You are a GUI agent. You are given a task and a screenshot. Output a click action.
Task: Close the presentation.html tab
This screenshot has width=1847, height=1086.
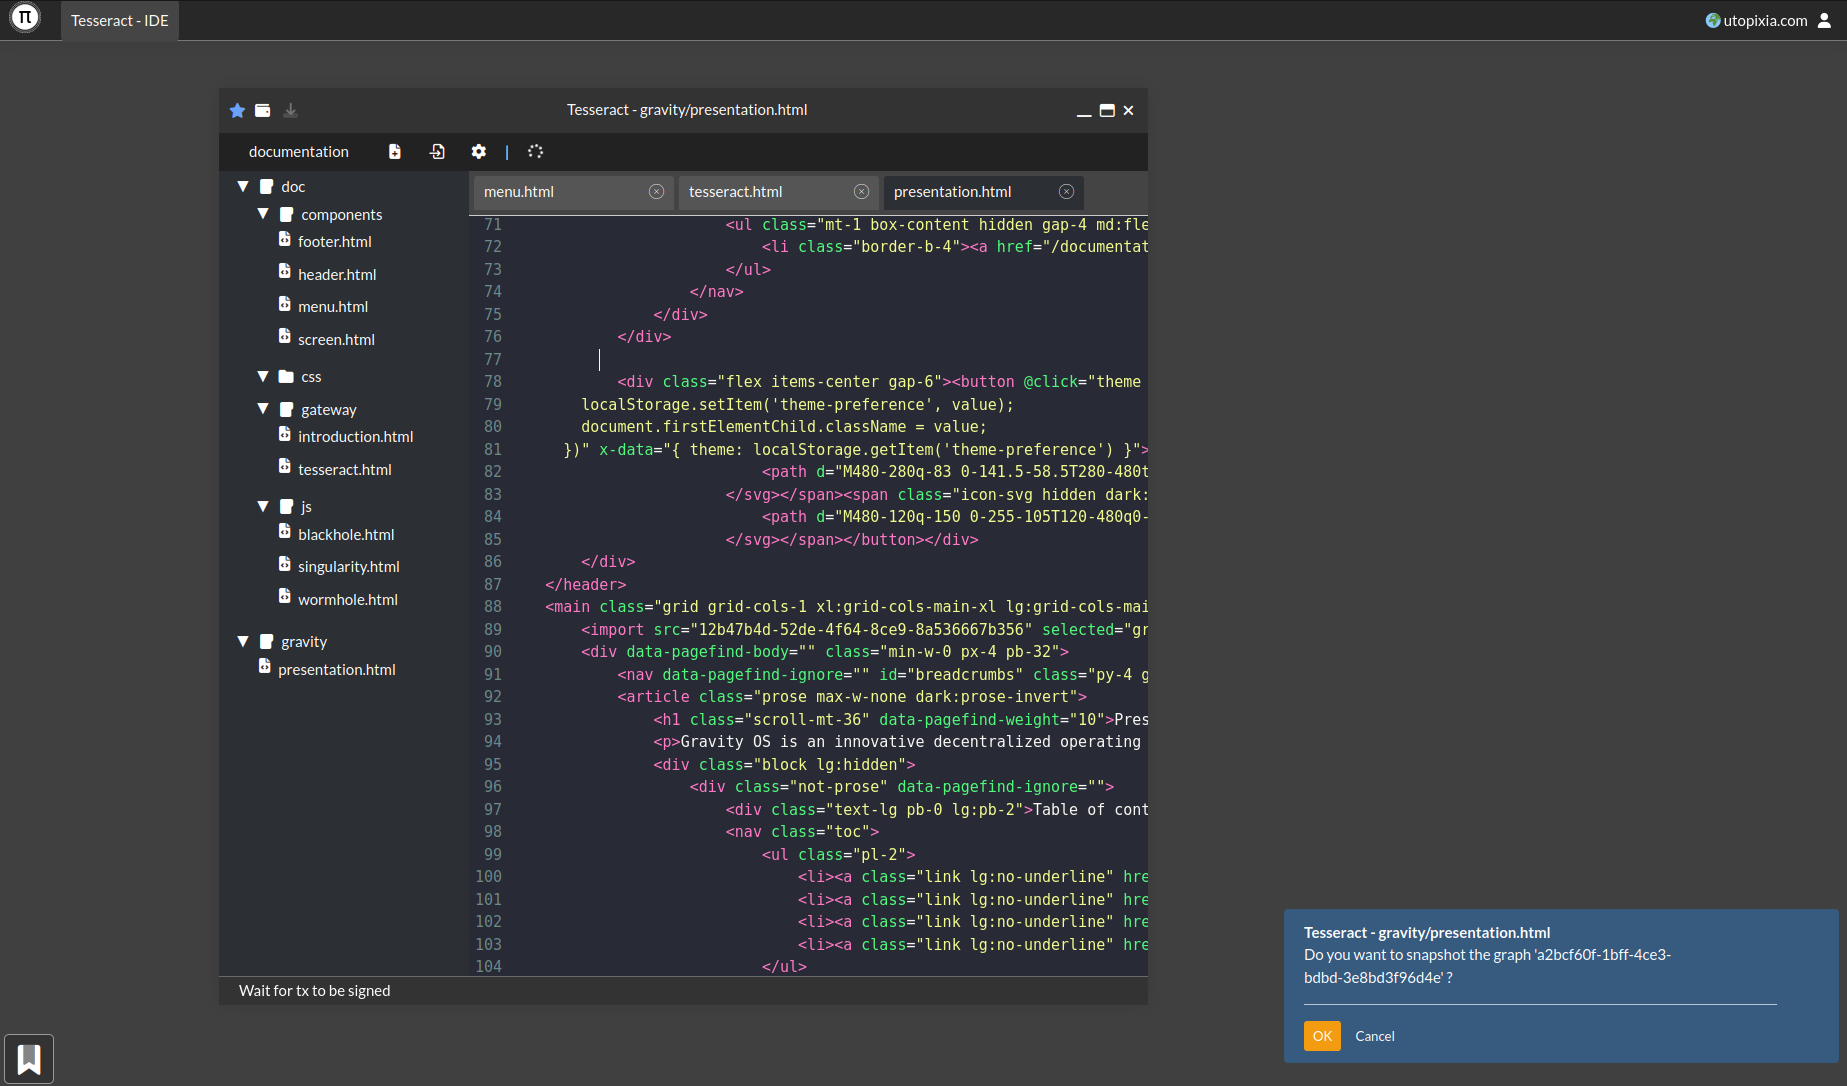point(1066,191)
